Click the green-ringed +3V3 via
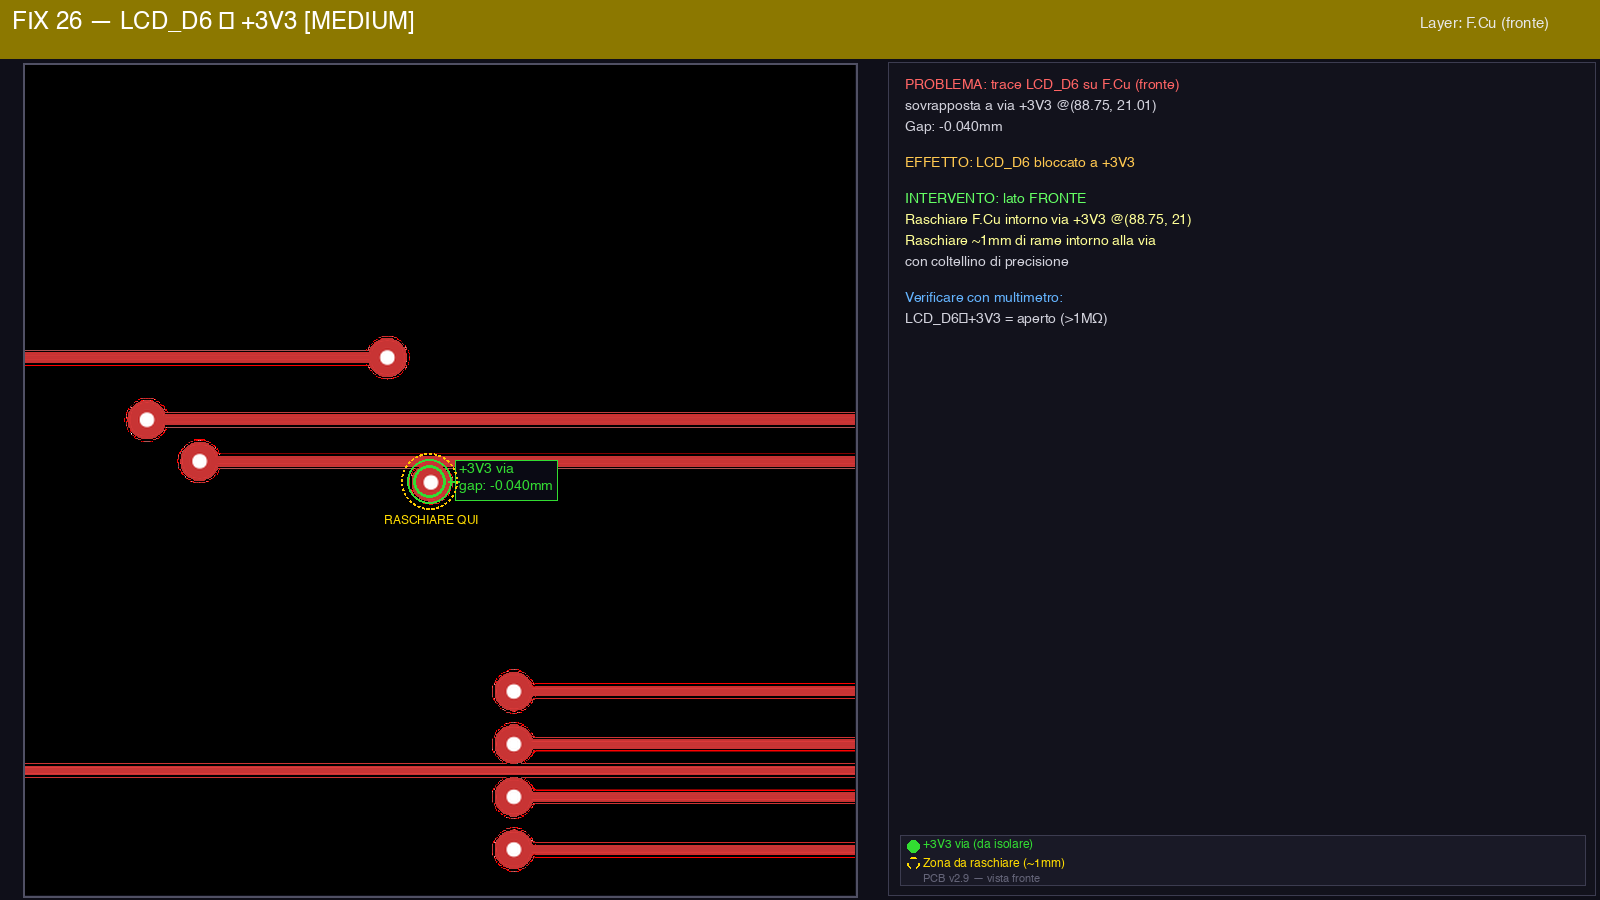Screen dimensions: 1600x900 (x=430, y=482)
